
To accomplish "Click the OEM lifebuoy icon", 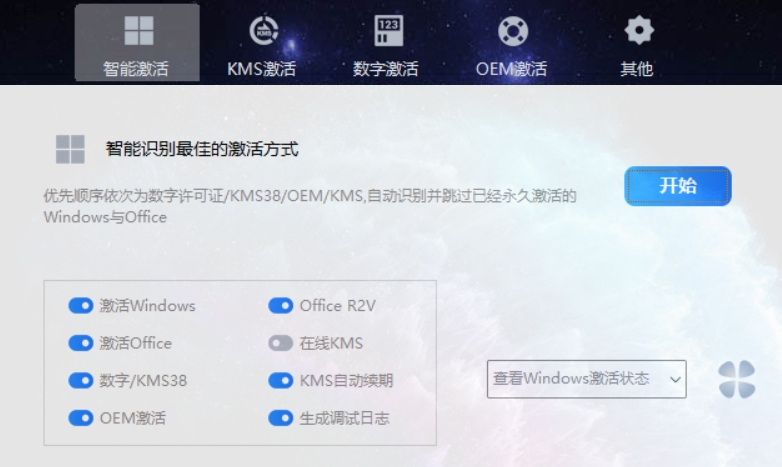I will click(x=513, y=31).
